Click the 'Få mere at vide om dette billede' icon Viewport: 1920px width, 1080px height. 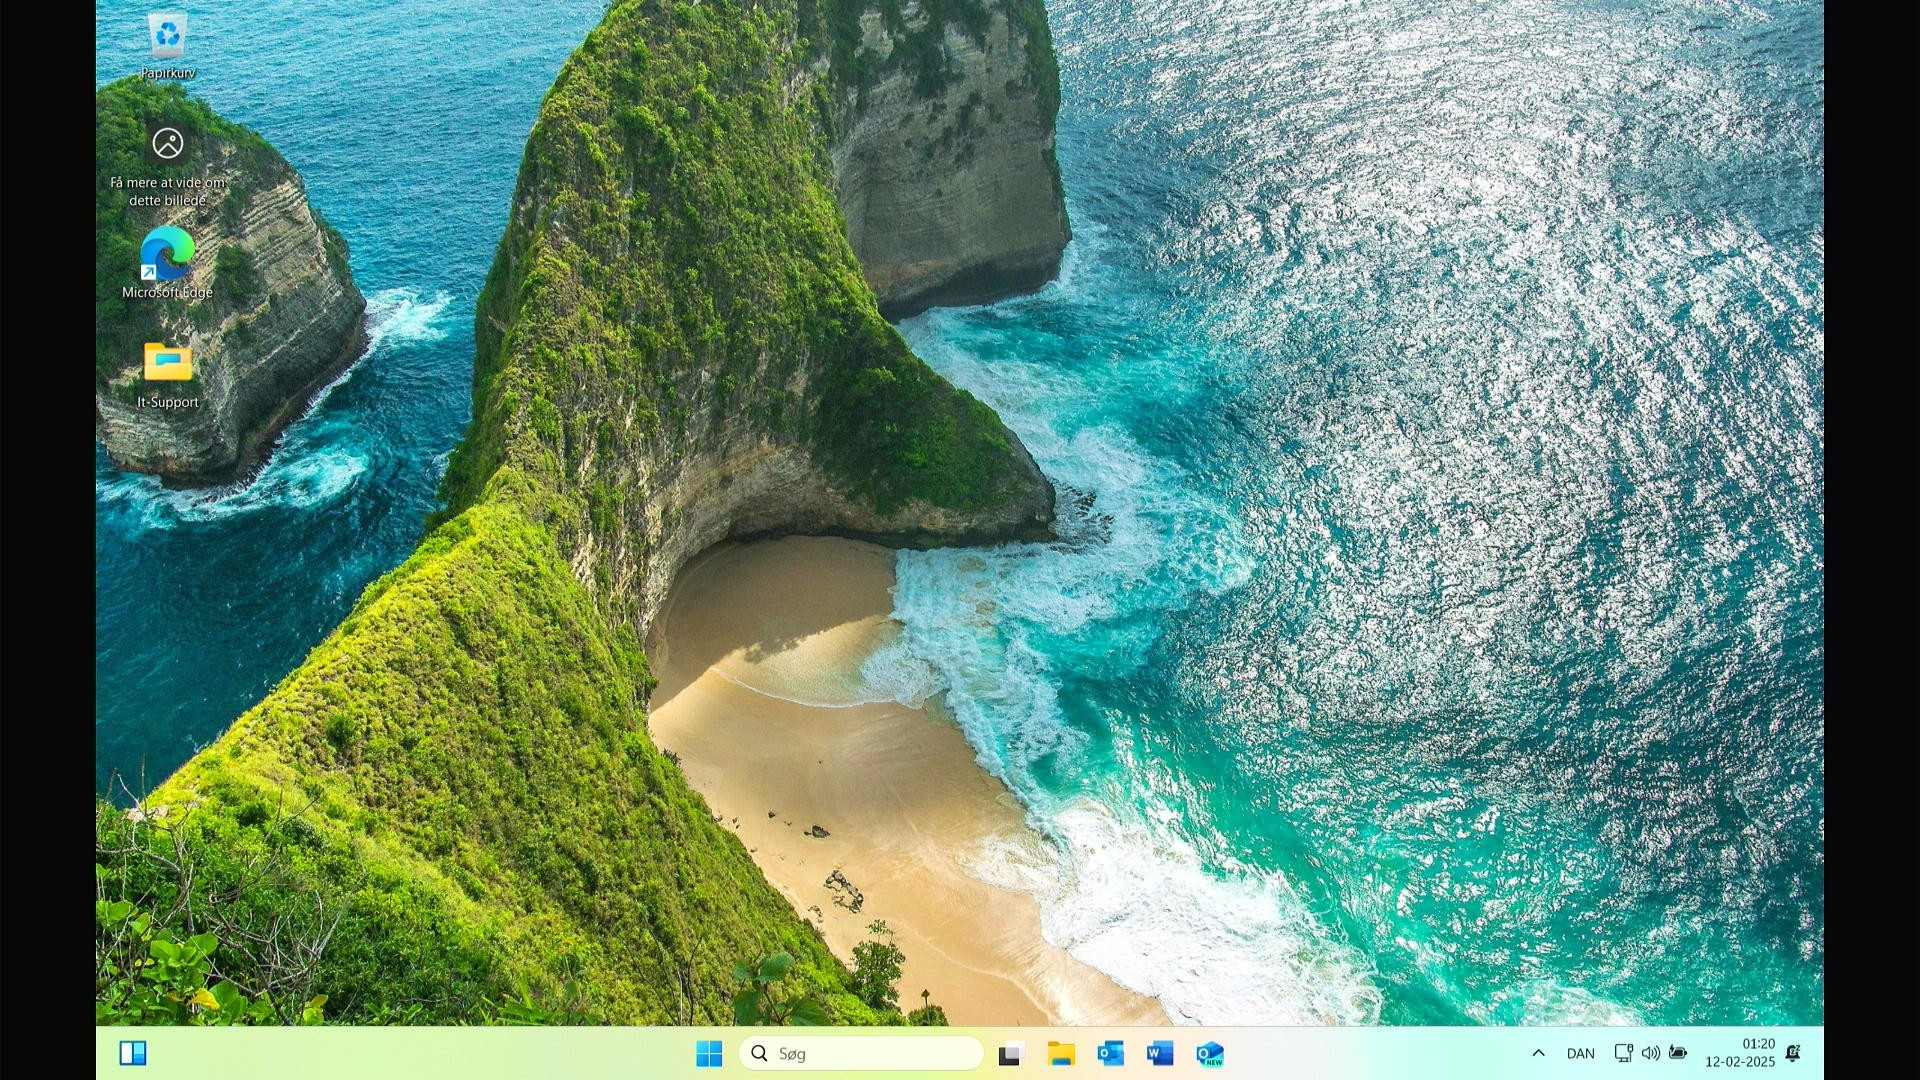(167, 165)
